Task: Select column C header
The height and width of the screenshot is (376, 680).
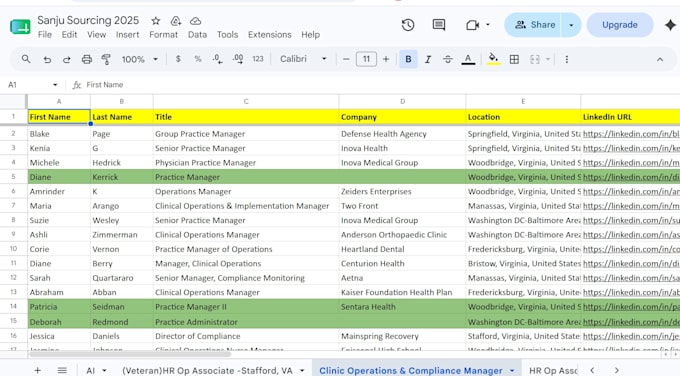Action: click(x=246, y=101)
